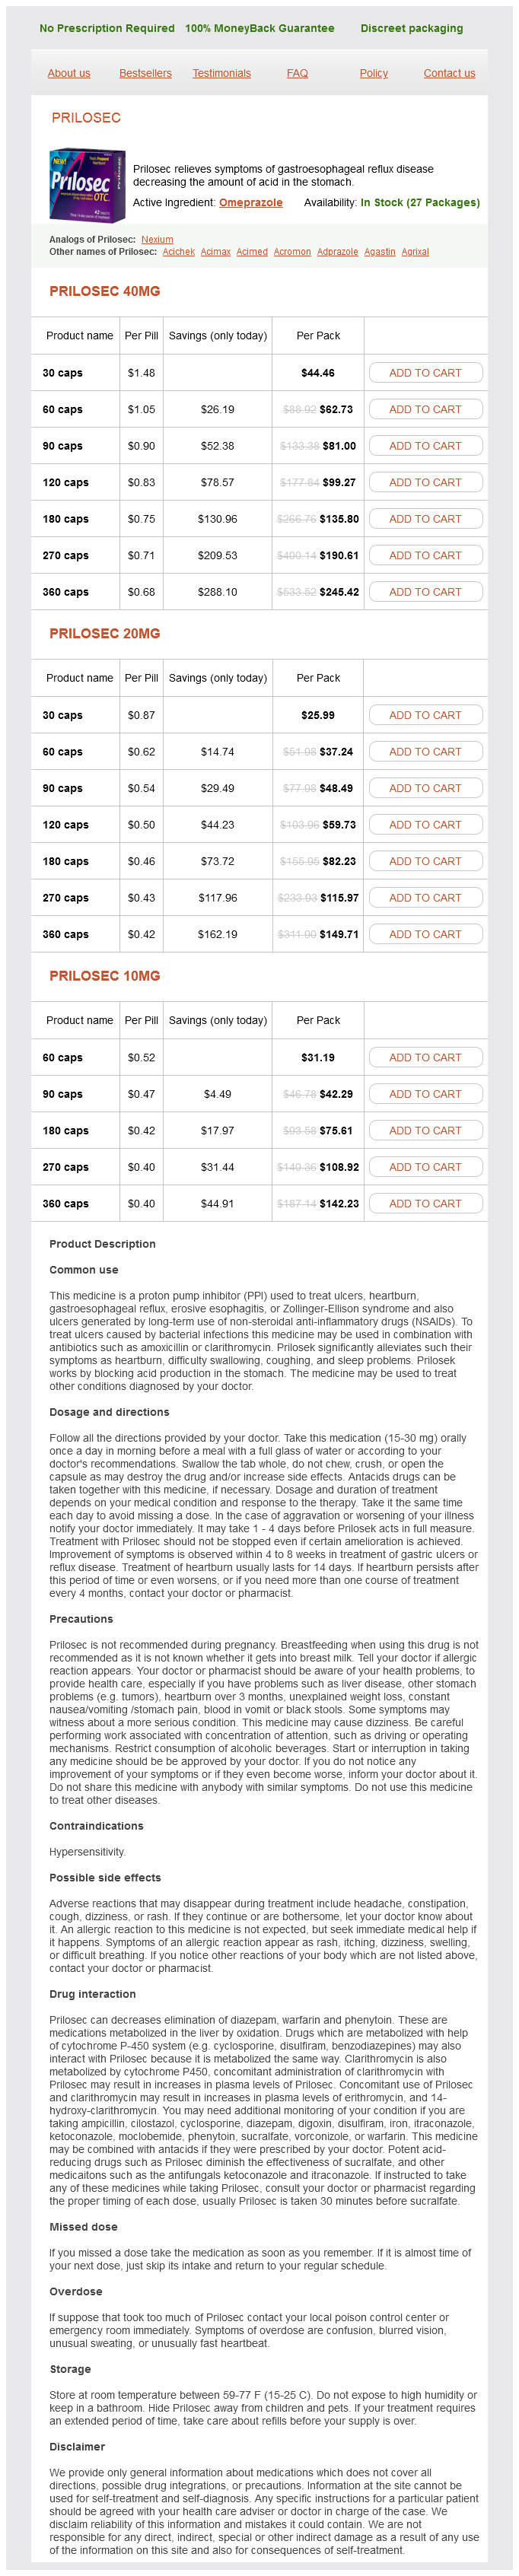Open the Acromon alternate name link
The height and width of the screenshot is (2576, 519).
point(292,252)
